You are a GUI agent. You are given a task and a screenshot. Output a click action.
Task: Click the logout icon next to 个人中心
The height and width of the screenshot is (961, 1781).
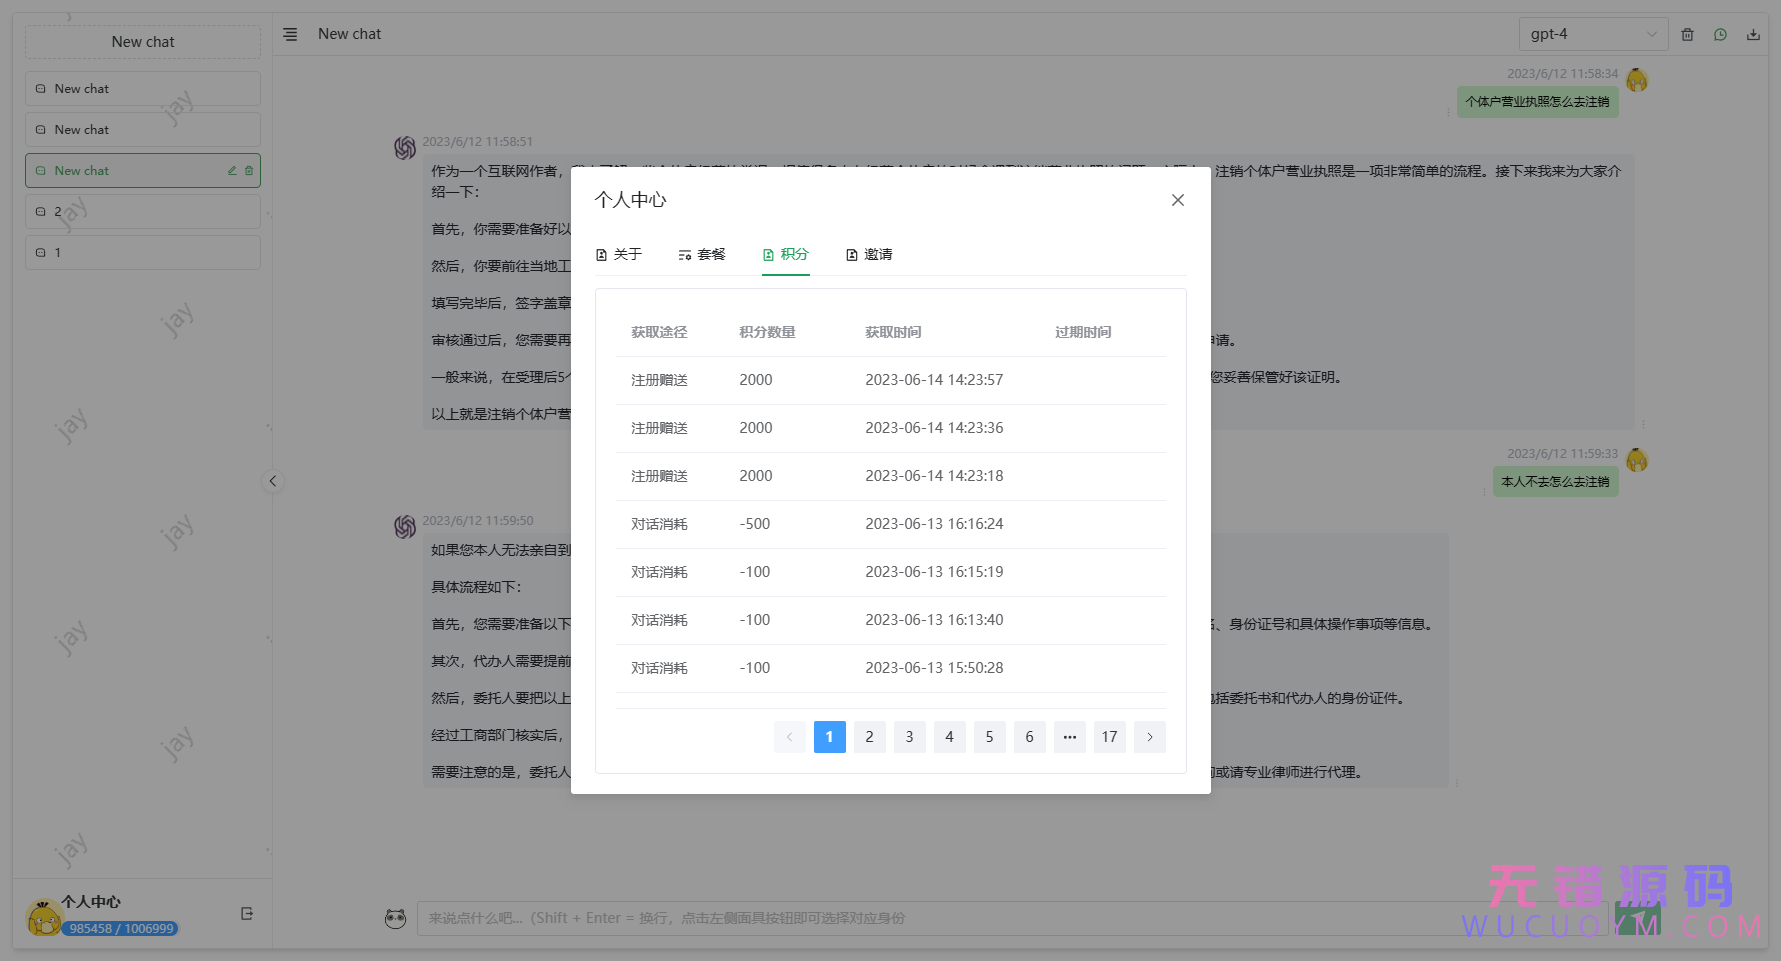(246, 913)
